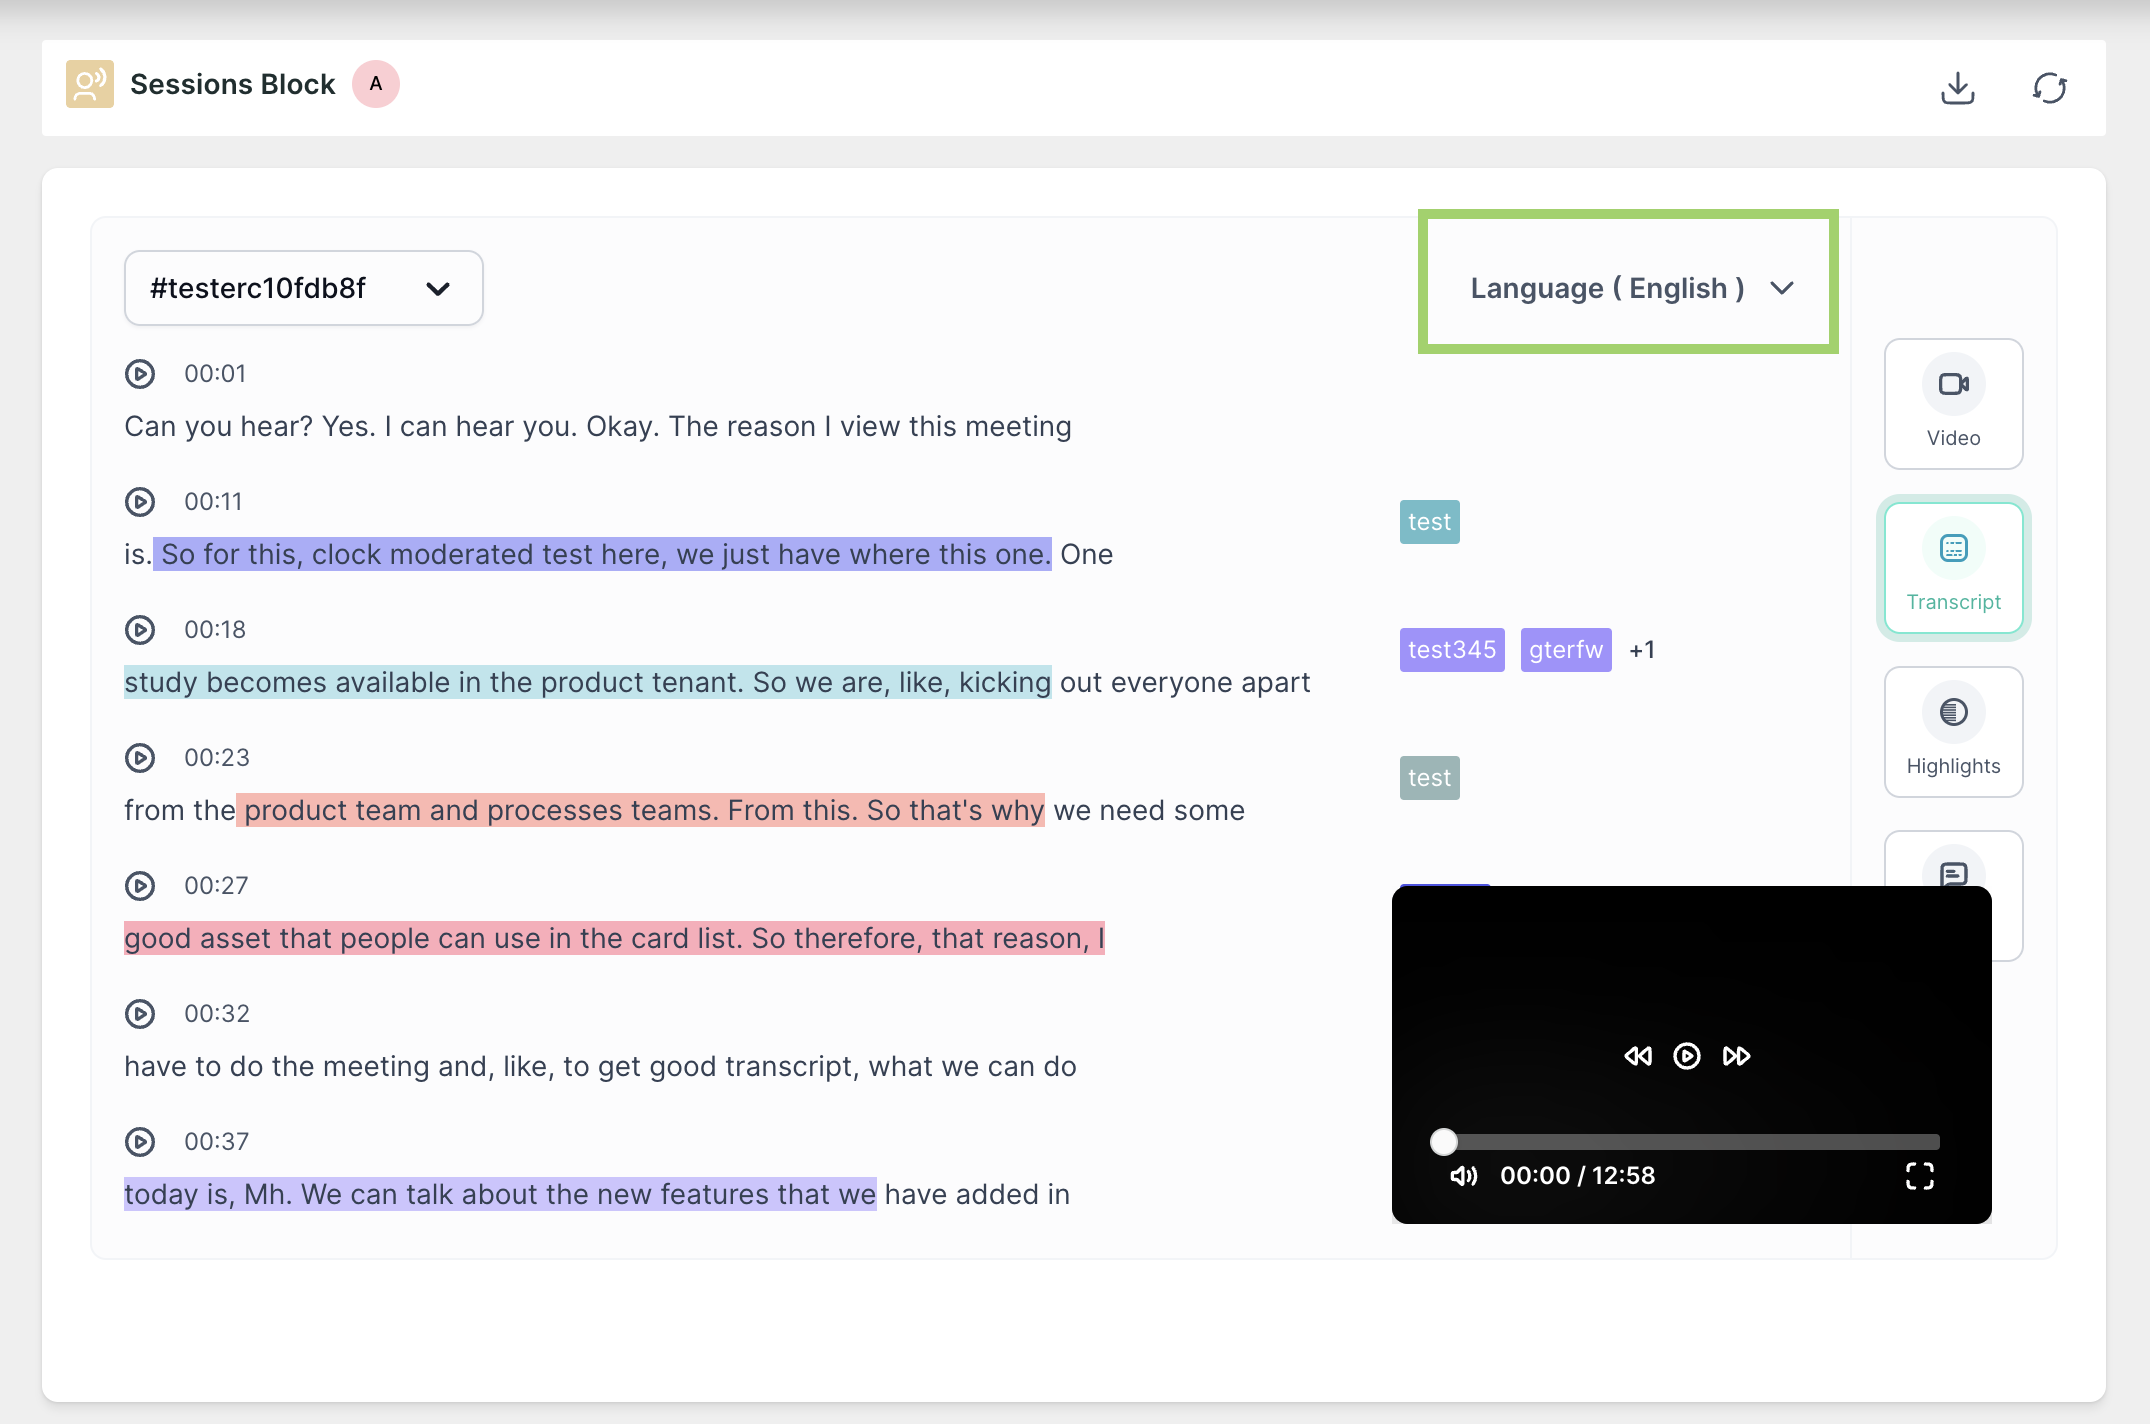Open the #testerc10fdb8f tester dropdown
Screen dimensions: 2150x1424
[304, 288]
